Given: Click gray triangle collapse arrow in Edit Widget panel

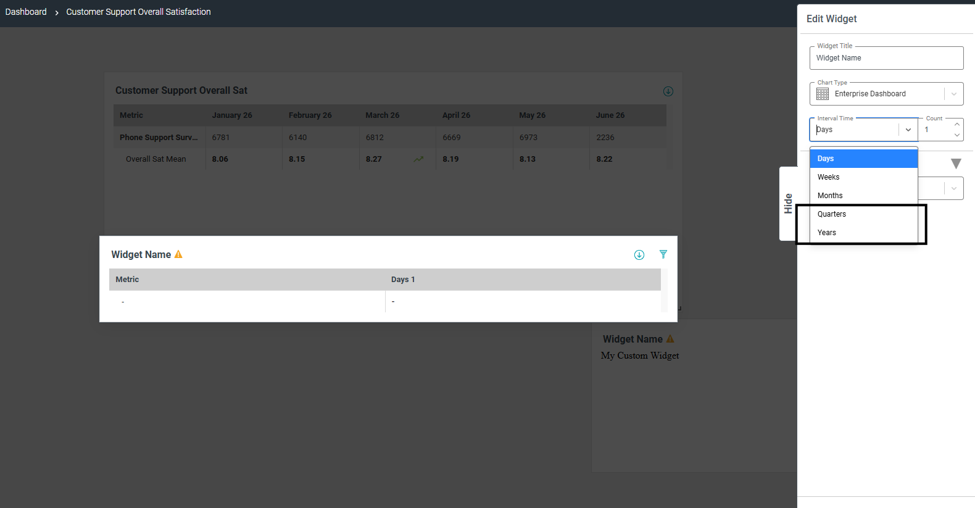Looking at the screenshot, I should [956, 164].
